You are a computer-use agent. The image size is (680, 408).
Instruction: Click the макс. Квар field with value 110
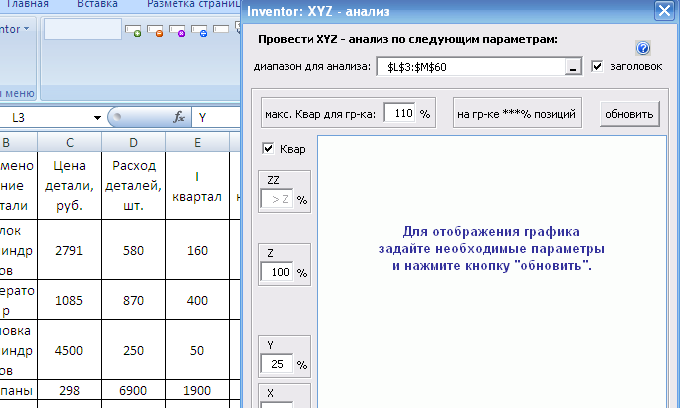coord(399,113)
